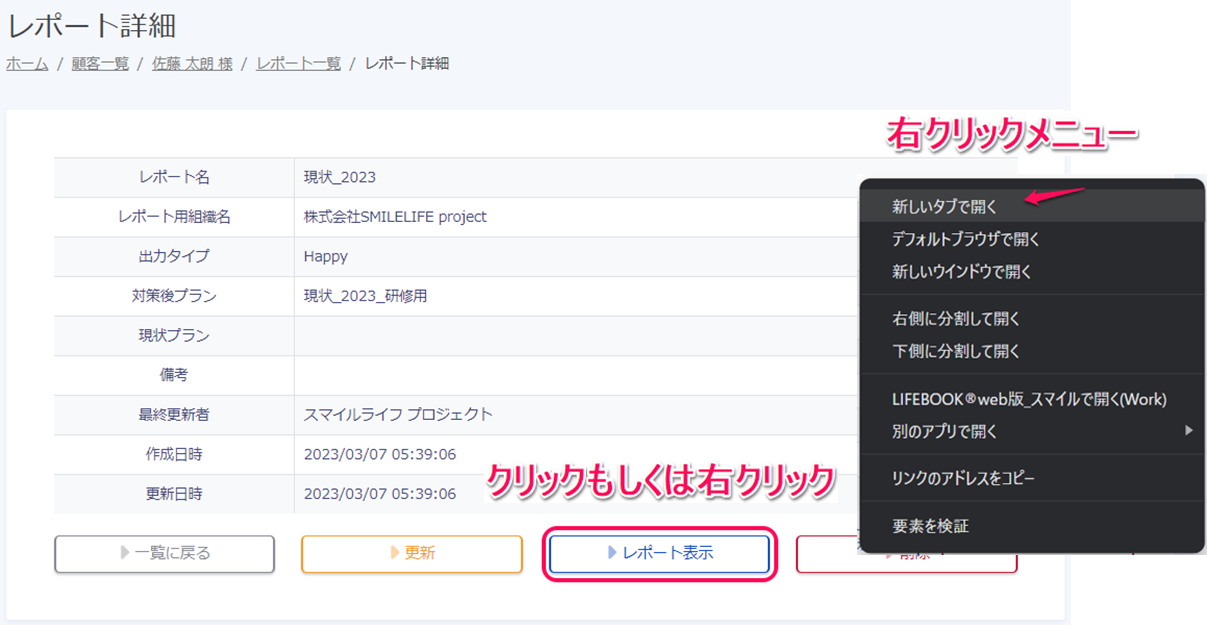This screenshot has width=1207, height=625.
Task: Select 要素を検証 from the context menu
Action: [930, 525]
